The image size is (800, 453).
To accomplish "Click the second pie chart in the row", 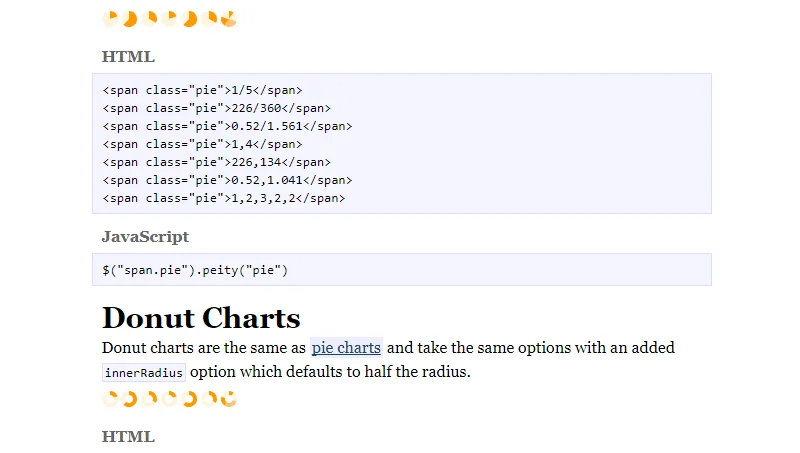I will pyautogui.click(x=130, y=19).
